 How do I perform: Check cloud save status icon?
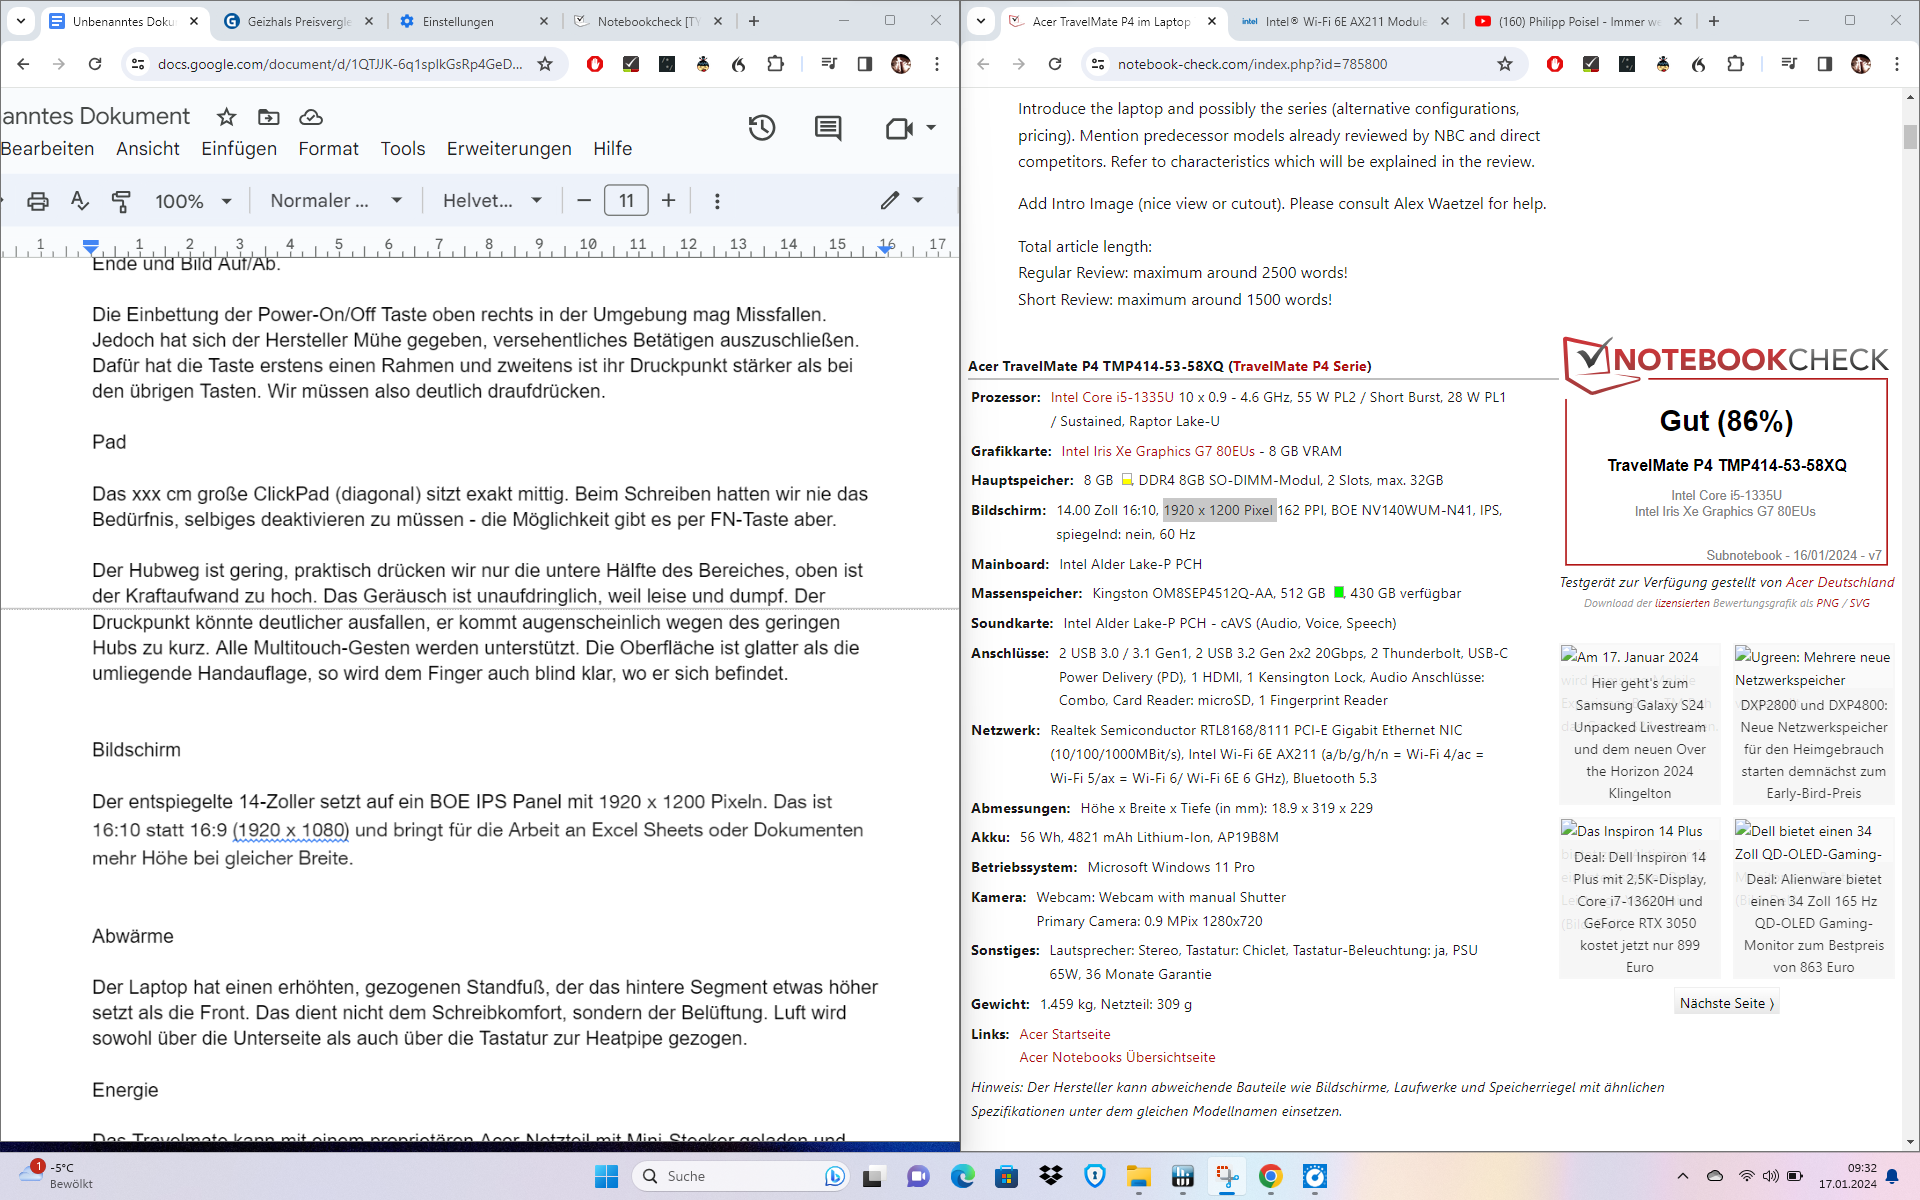pos(311,117)
